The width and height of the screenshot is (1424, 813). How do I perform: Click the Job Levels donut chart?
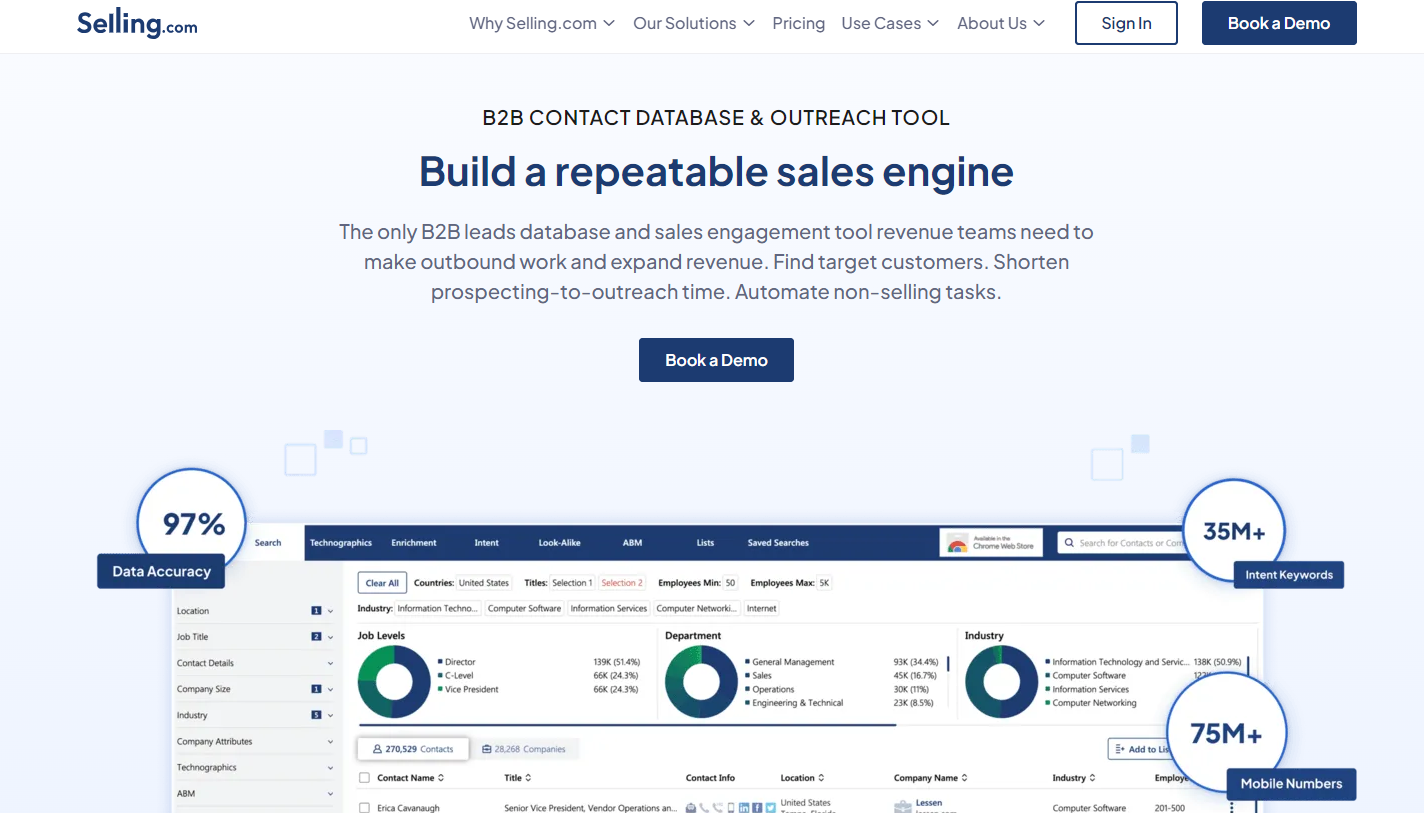[394, 682]
